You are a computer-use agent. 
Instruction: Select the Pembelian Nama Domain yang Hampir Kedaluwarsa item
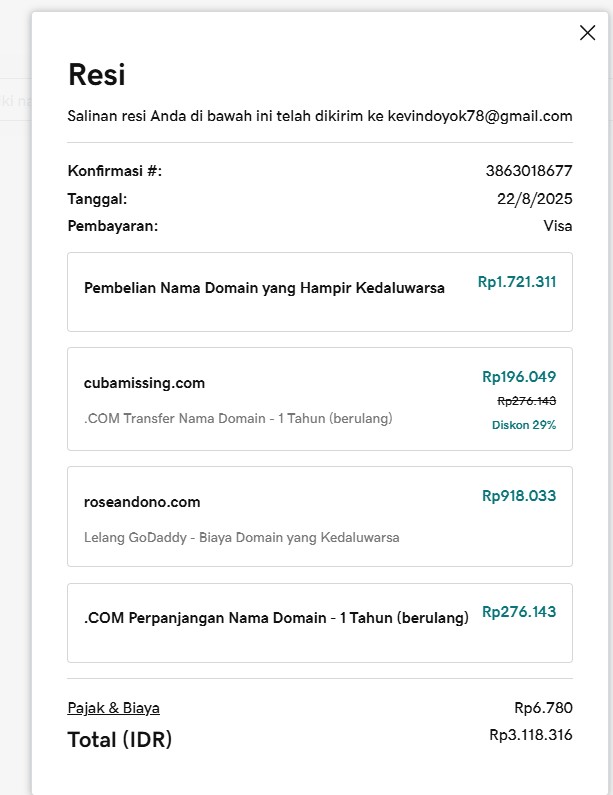point(264,288)
